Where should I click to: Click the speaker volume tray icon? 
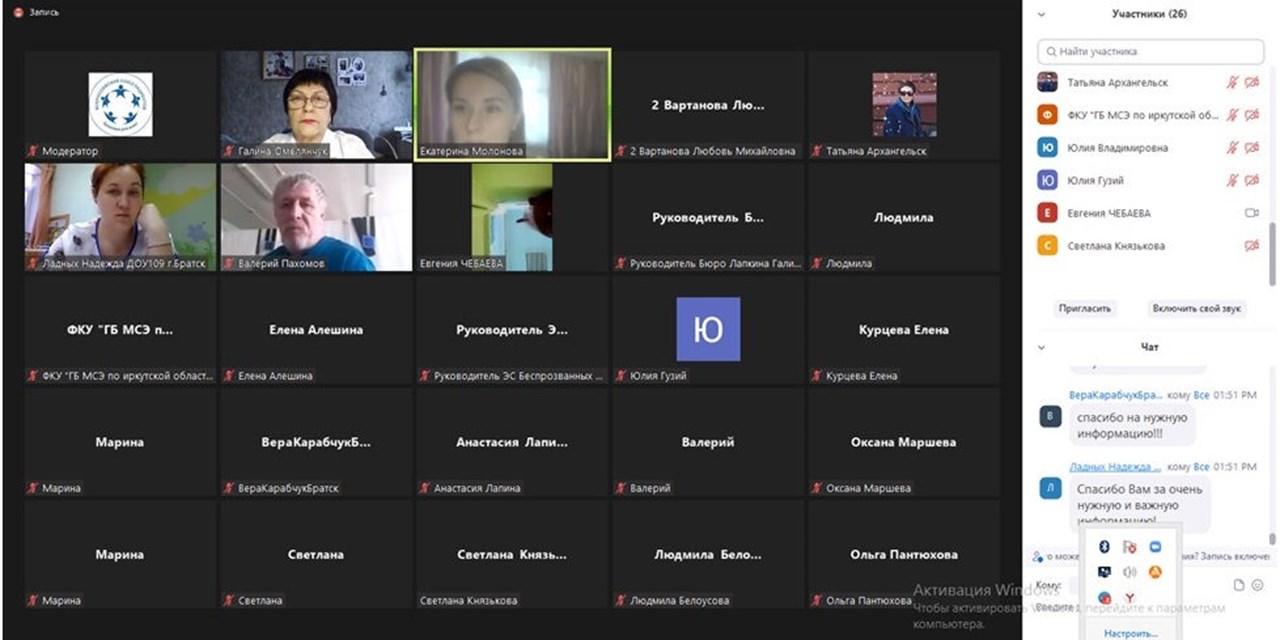[1130, 572]
